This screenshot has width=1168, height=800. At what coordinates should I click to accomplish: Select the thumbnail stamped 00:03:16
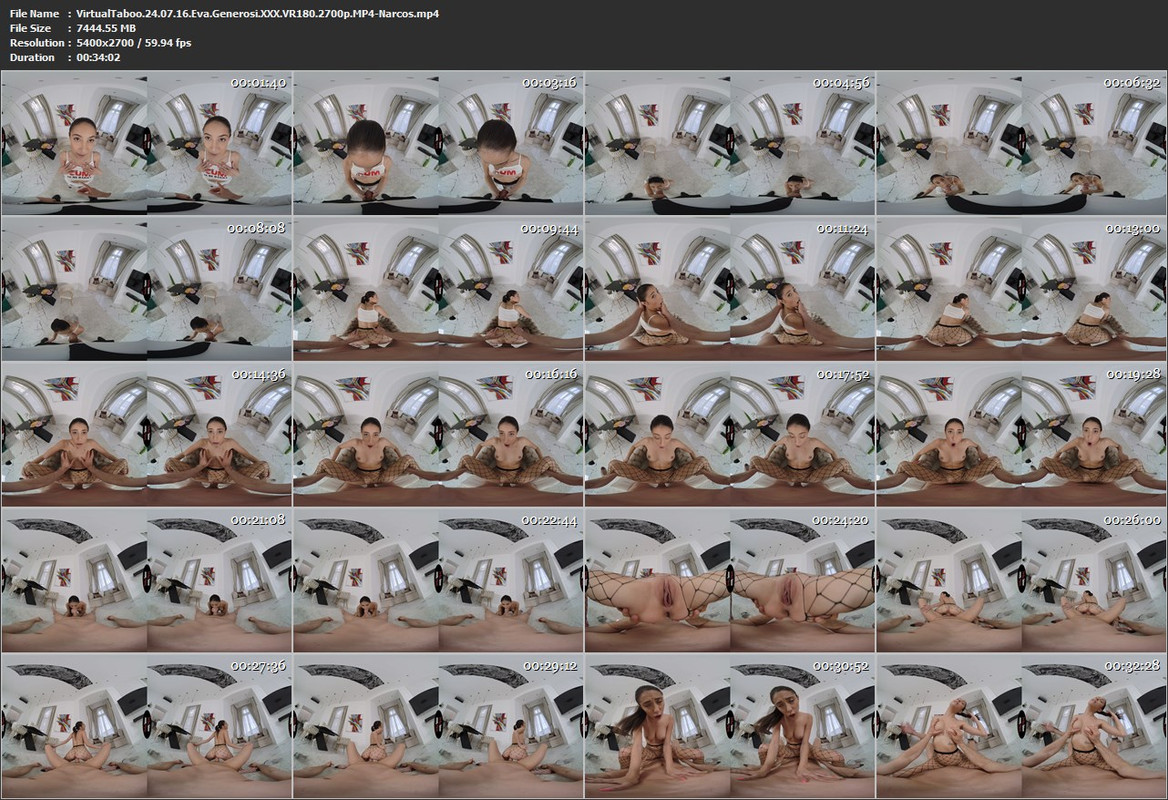pos(439,142)
